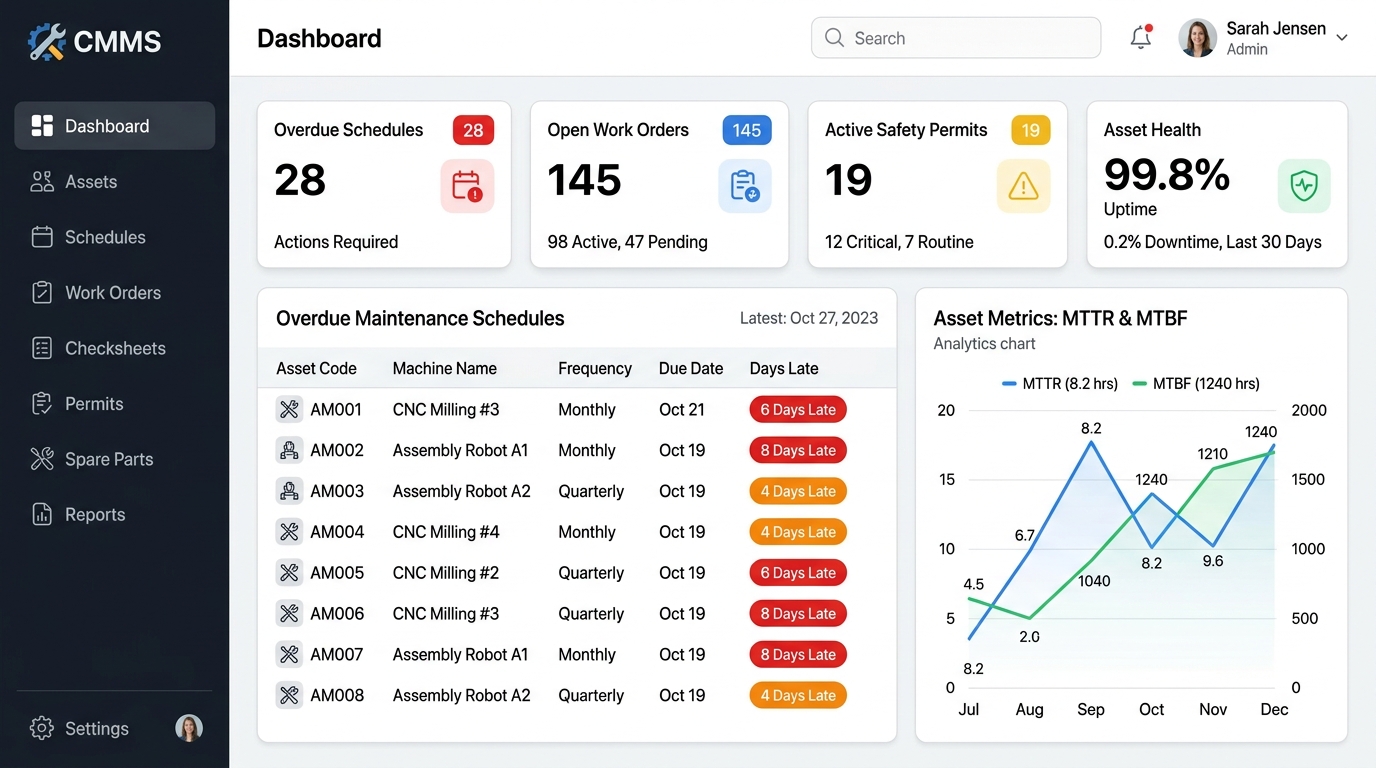Click the 98 Active, 47 Pending text
Image resolution: width=1376 pixels, height=768 pixels.
click(627, 242)
